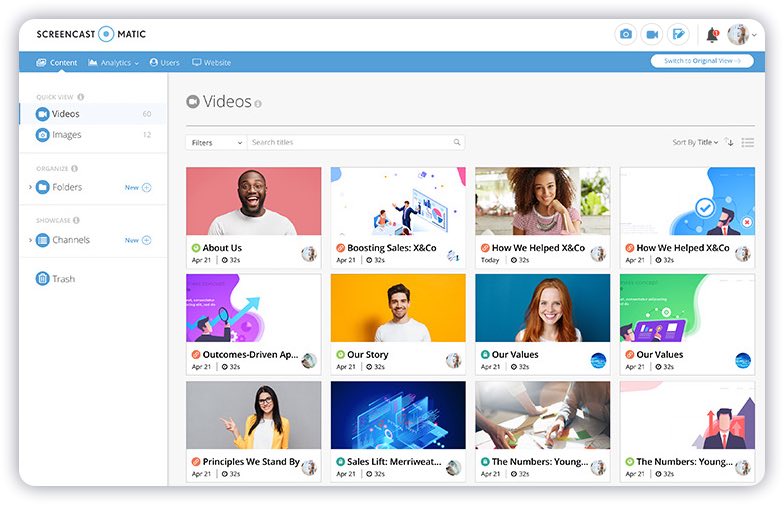Select Images in the sidebar

[93, 135]
